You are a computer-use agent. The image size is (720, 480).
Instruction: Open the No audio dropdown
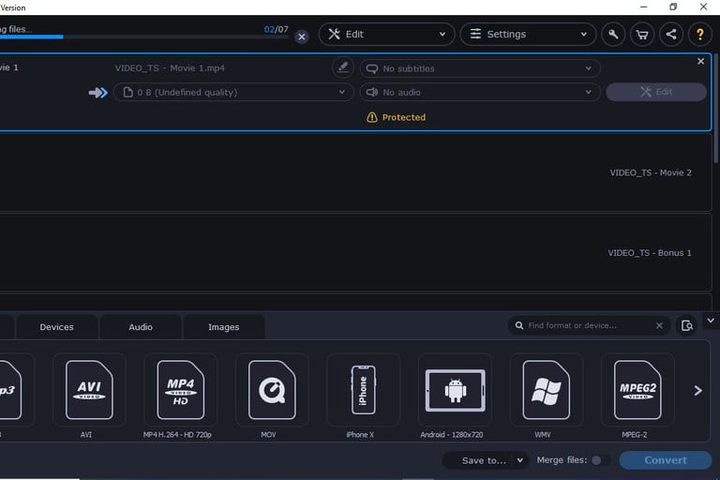click(x=480, y=92)
